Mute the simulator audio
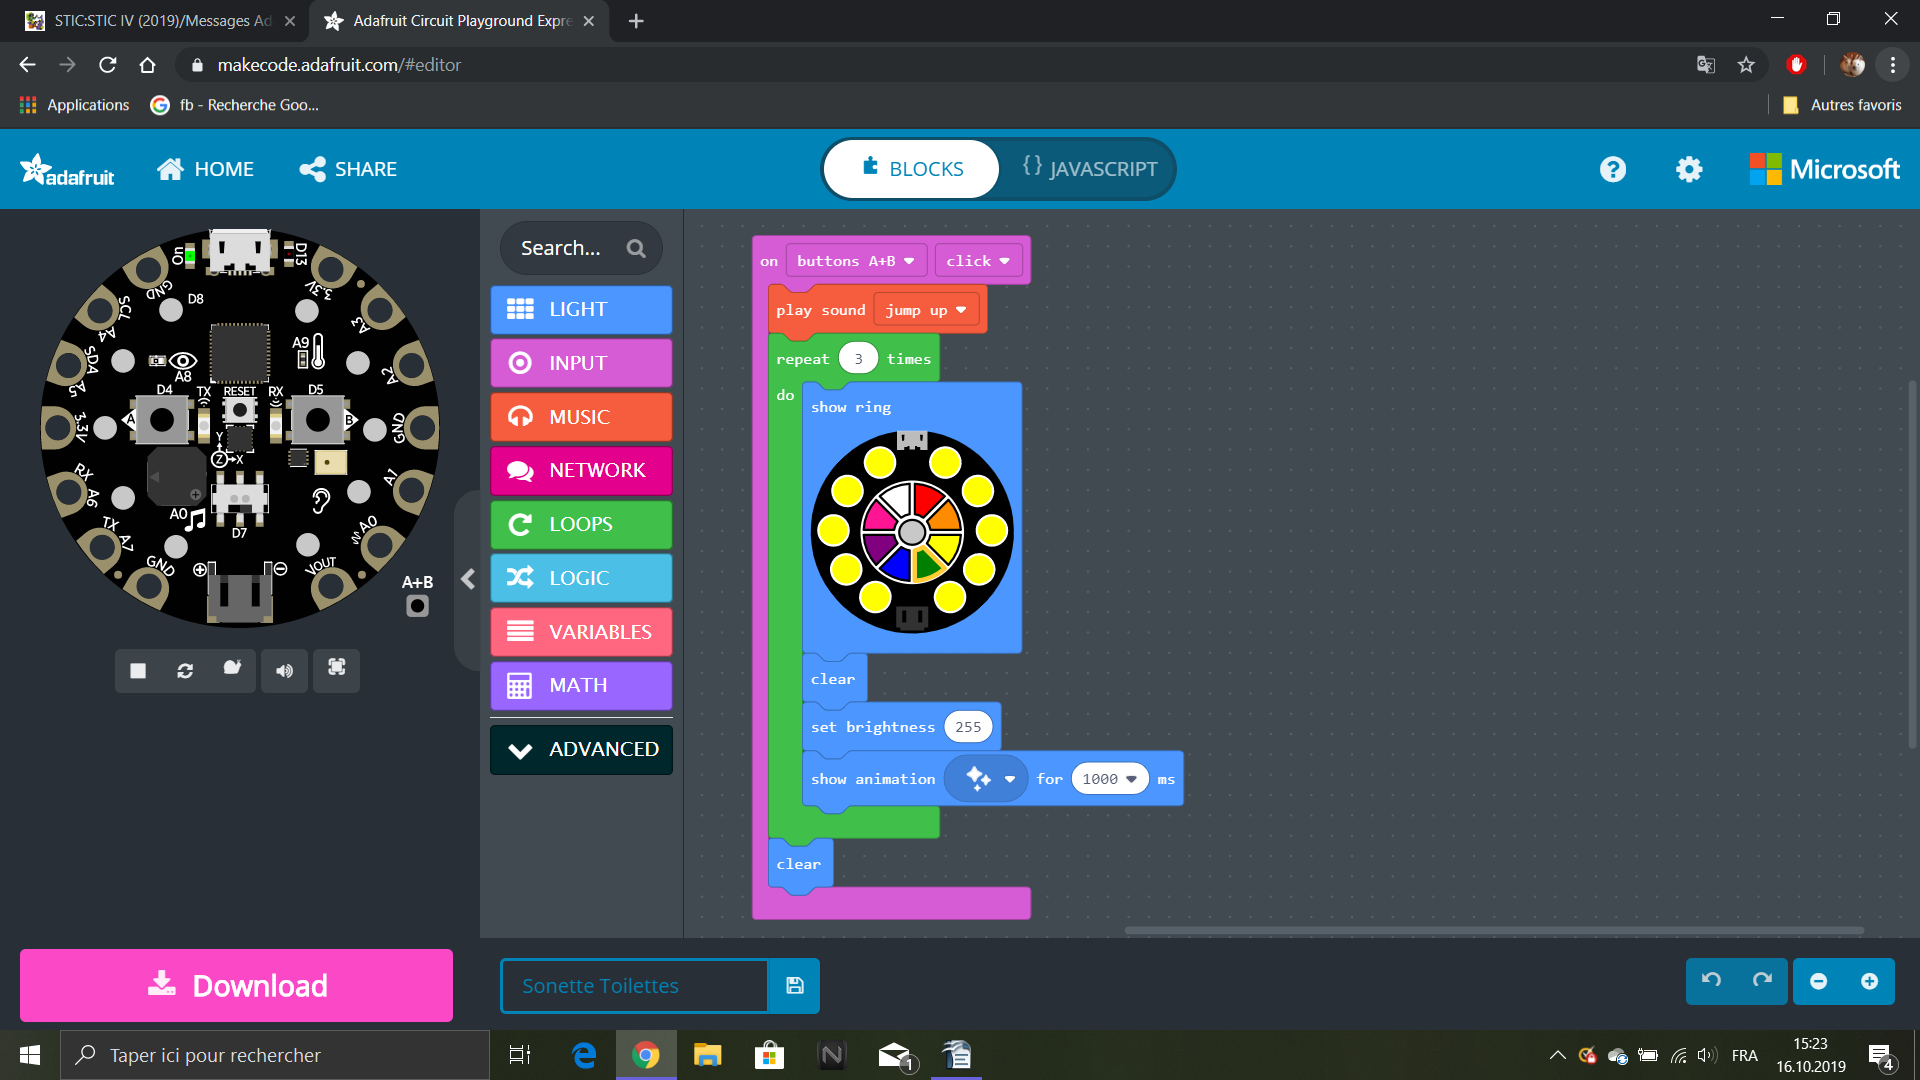1920x1080 pixels. [285, 670]
